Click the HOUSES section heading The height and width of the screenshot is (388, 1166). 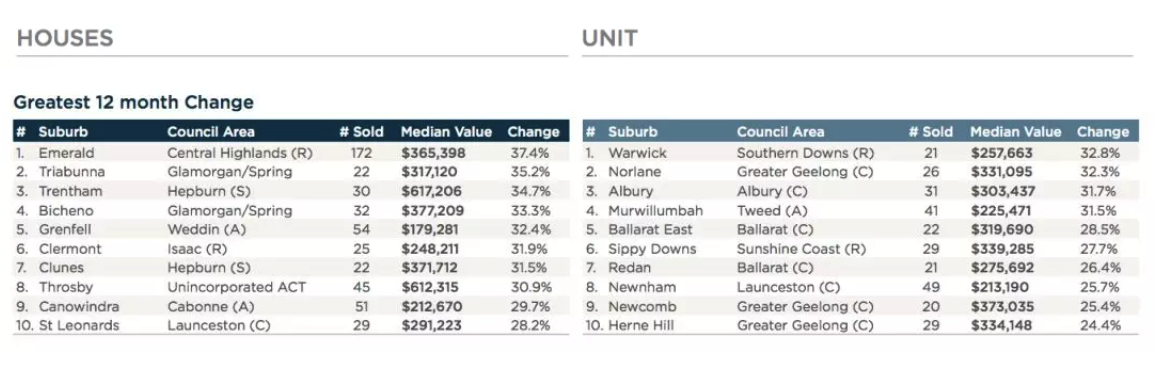[x=65, y=38]
